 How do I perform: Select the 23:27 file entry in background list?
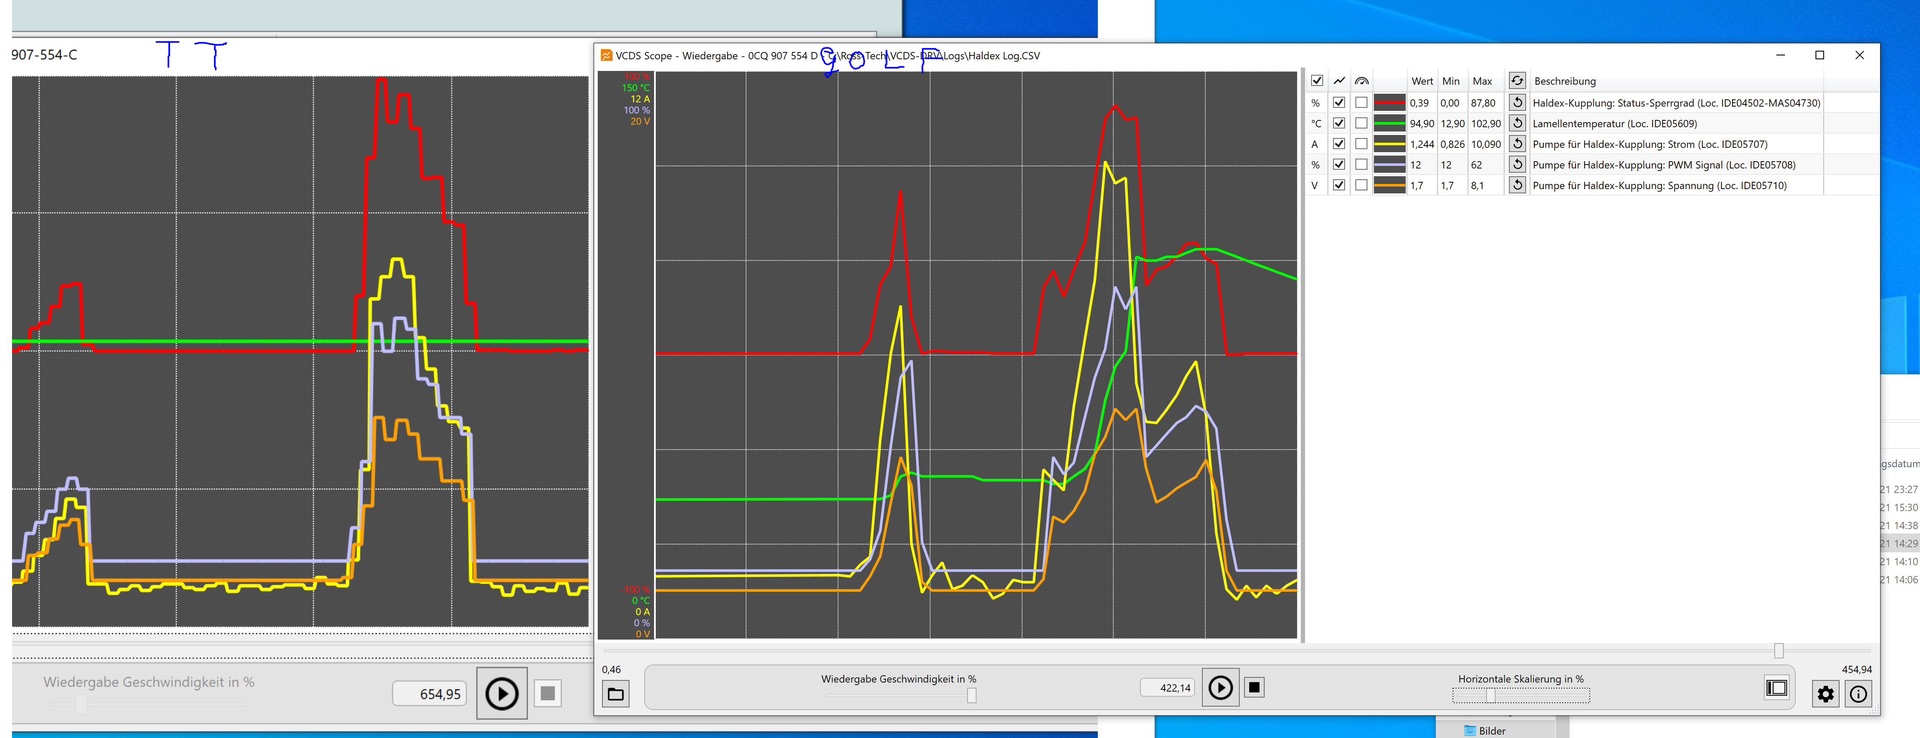pos(1899,489)
